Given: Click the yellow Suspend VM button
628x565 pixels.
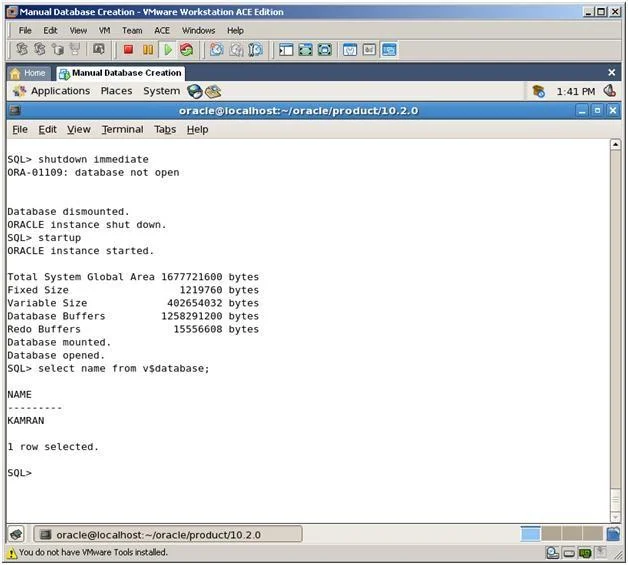Looking at the screenshot, I should click(x=148, y=50).
